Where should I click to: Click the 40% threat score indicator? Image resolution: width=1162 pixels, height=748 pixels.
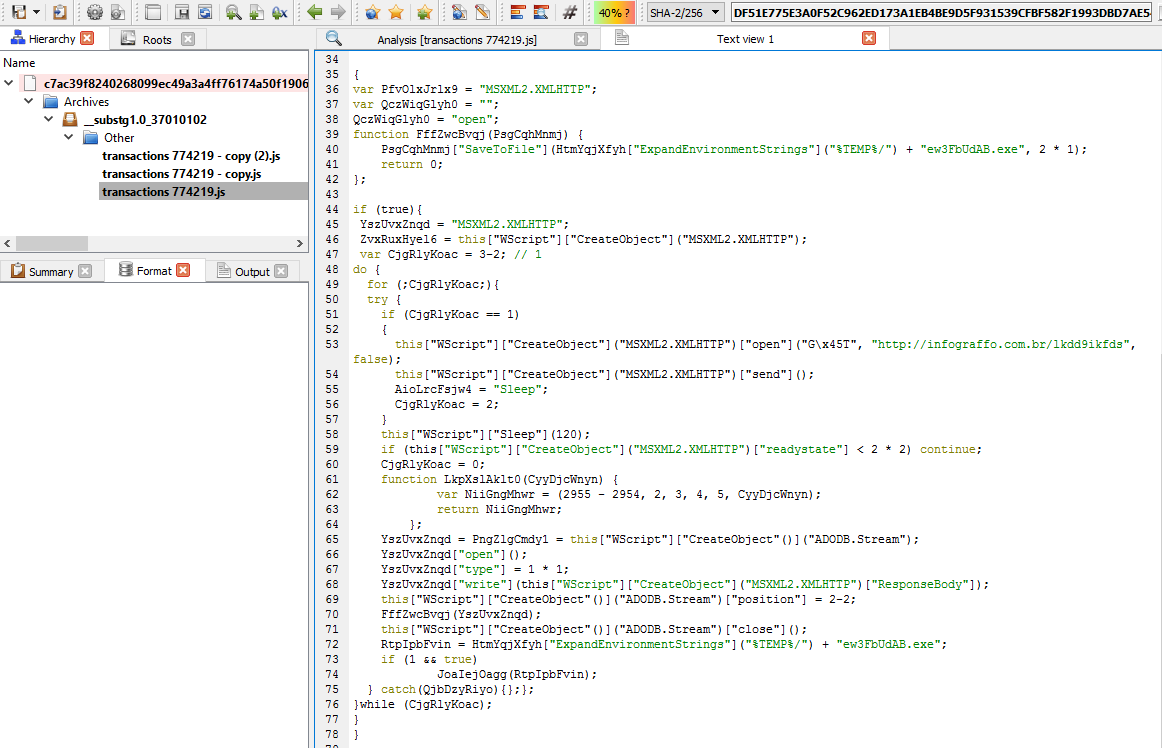click(614, 13)
